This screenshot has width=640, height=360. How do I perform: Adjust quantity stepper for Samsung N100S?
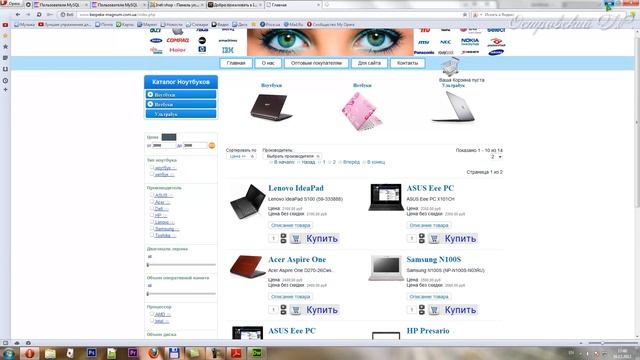[x=422, y=310]
